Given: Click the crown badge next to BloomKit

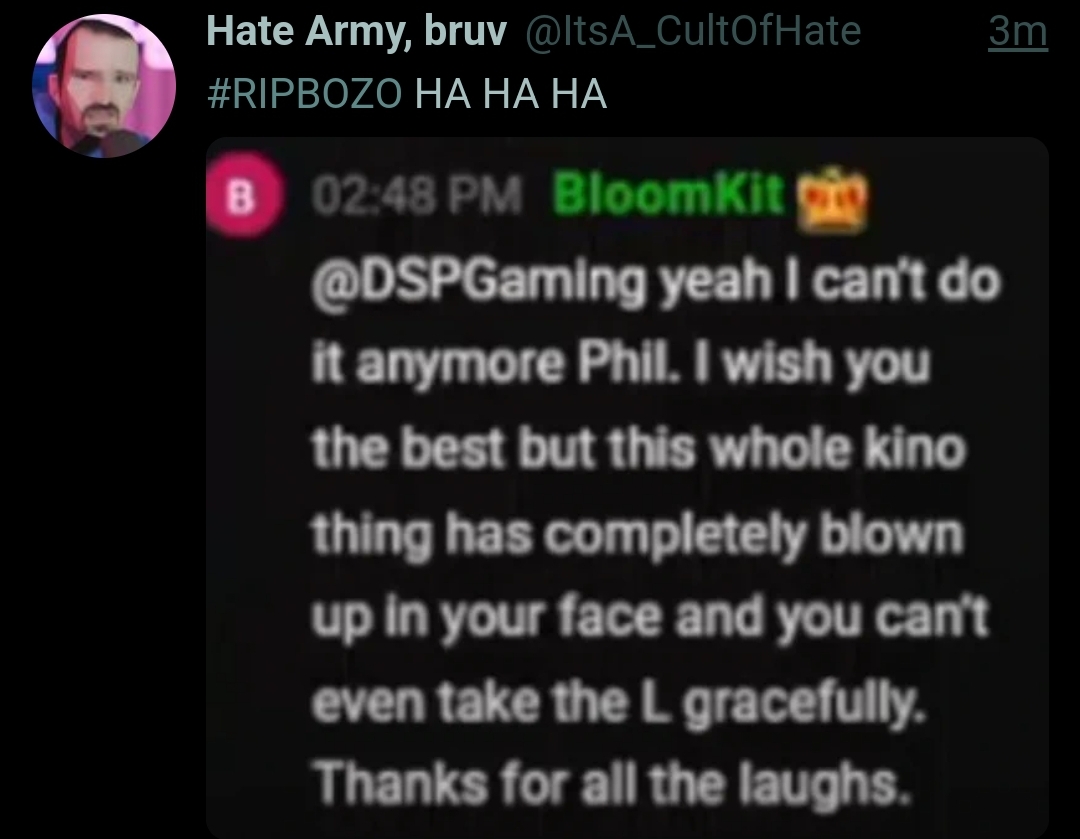Looking at the screenshot, I should [831, 200].
